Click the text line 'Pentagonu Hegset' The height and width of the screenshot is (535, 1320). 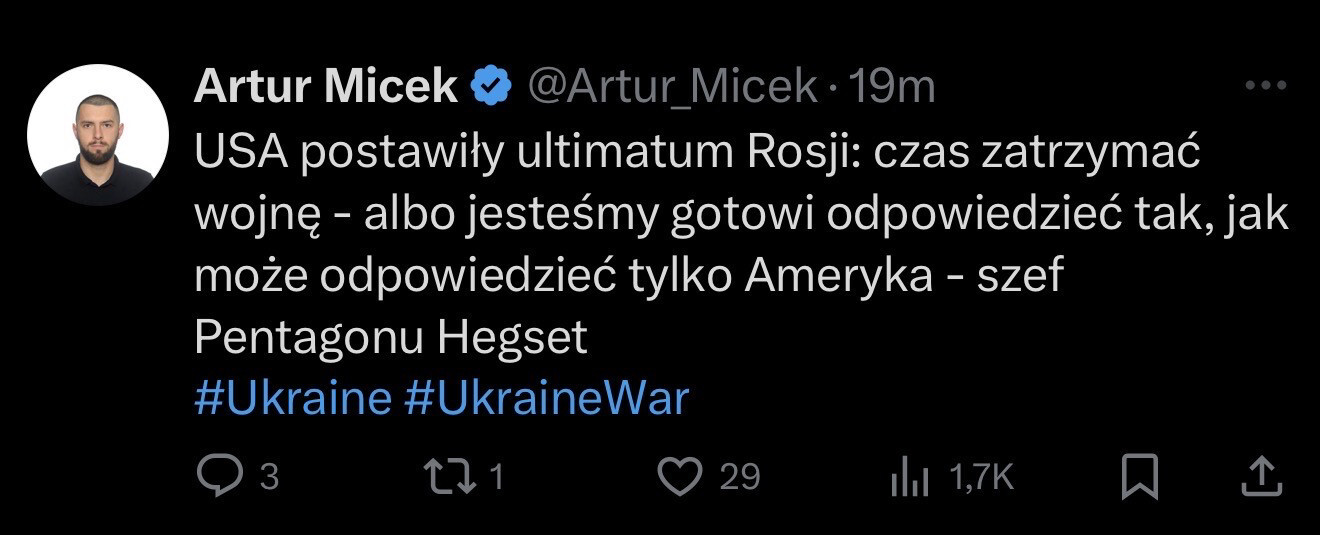[390, 338]
